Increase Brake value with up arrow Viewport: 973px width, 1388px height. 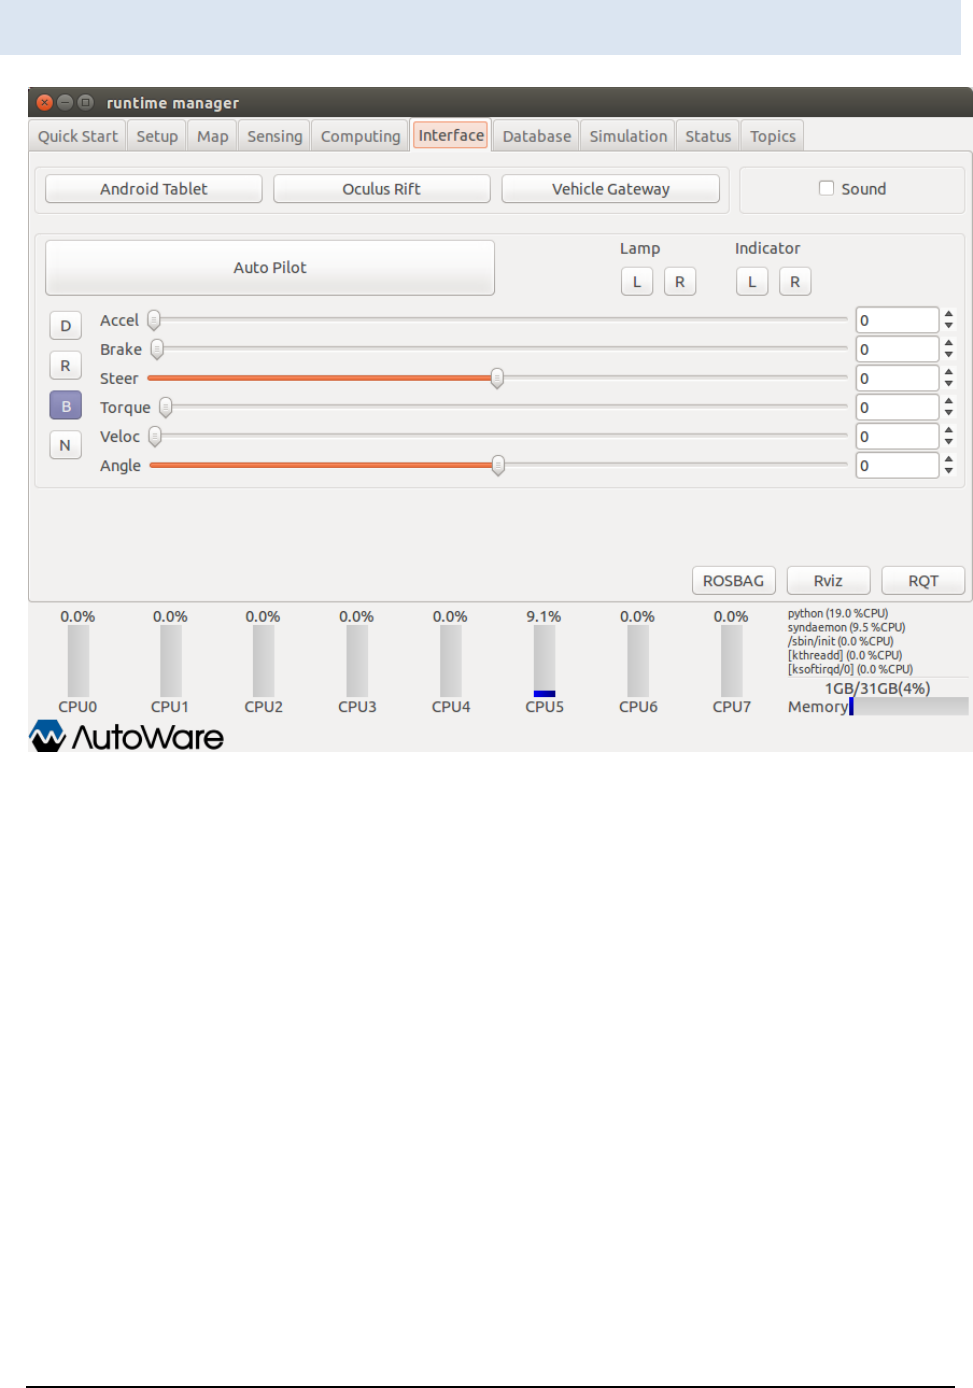(948, 343)
